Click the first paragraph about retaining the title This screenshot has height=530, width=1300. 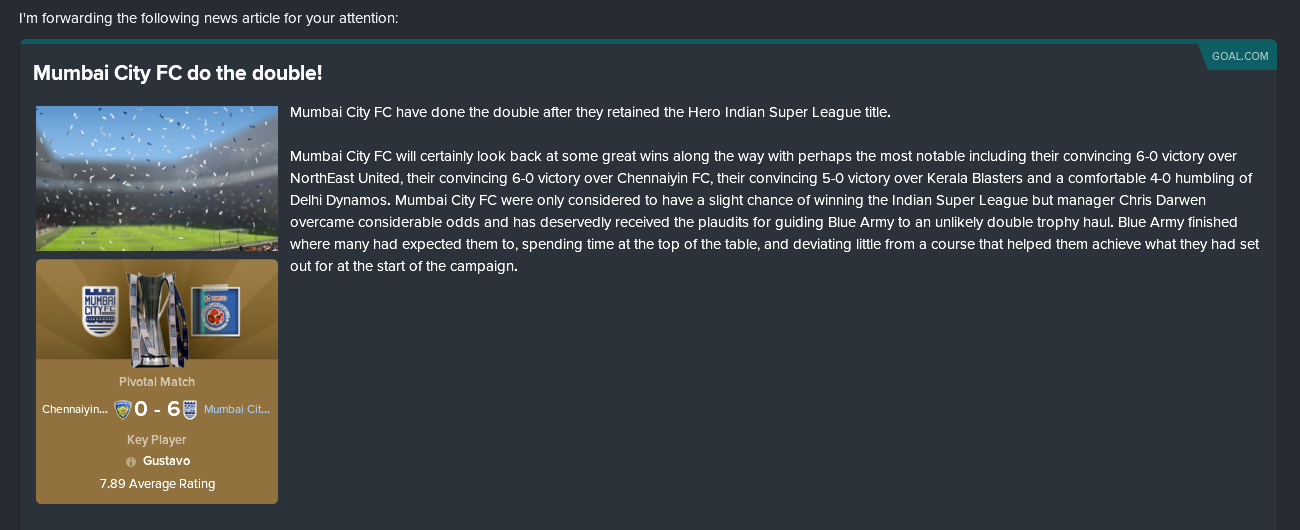590,112
